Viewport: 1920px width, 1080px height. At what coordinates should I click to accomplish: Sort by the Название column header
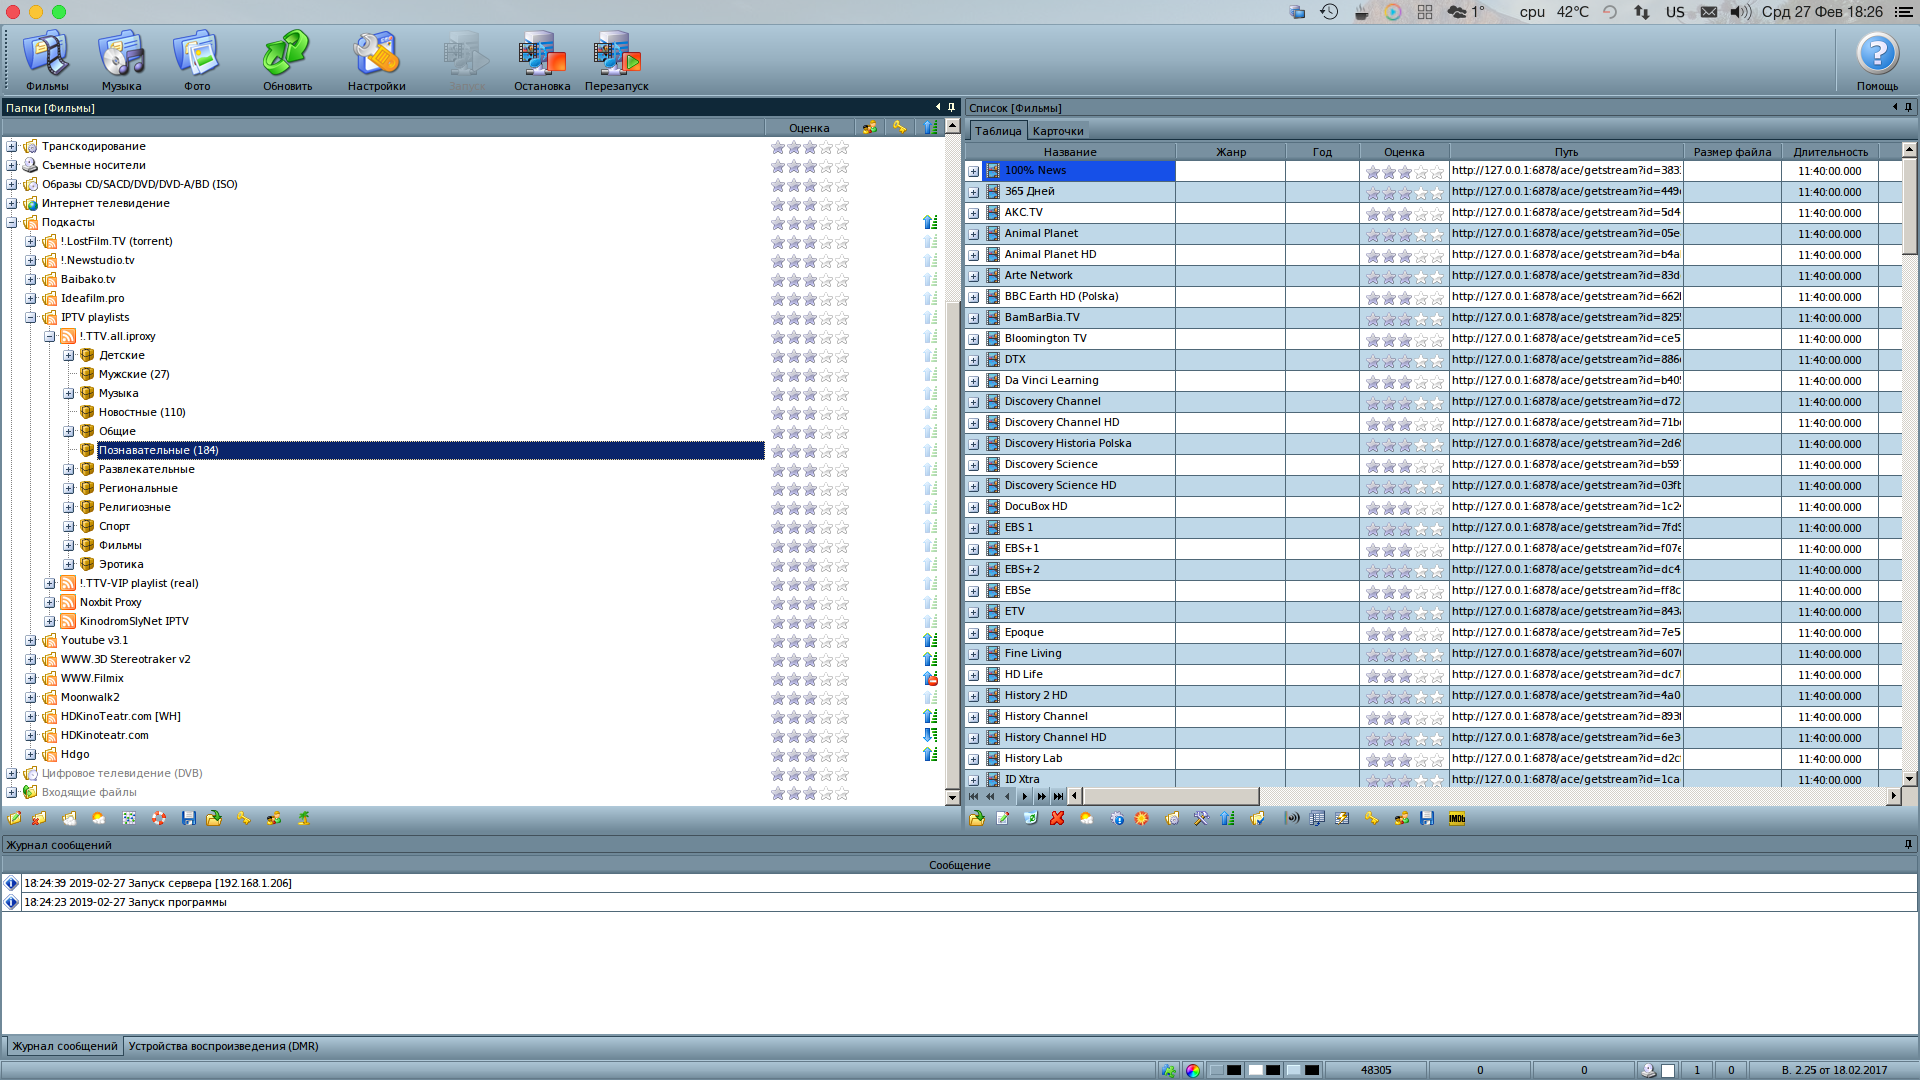click(1069, 152)
